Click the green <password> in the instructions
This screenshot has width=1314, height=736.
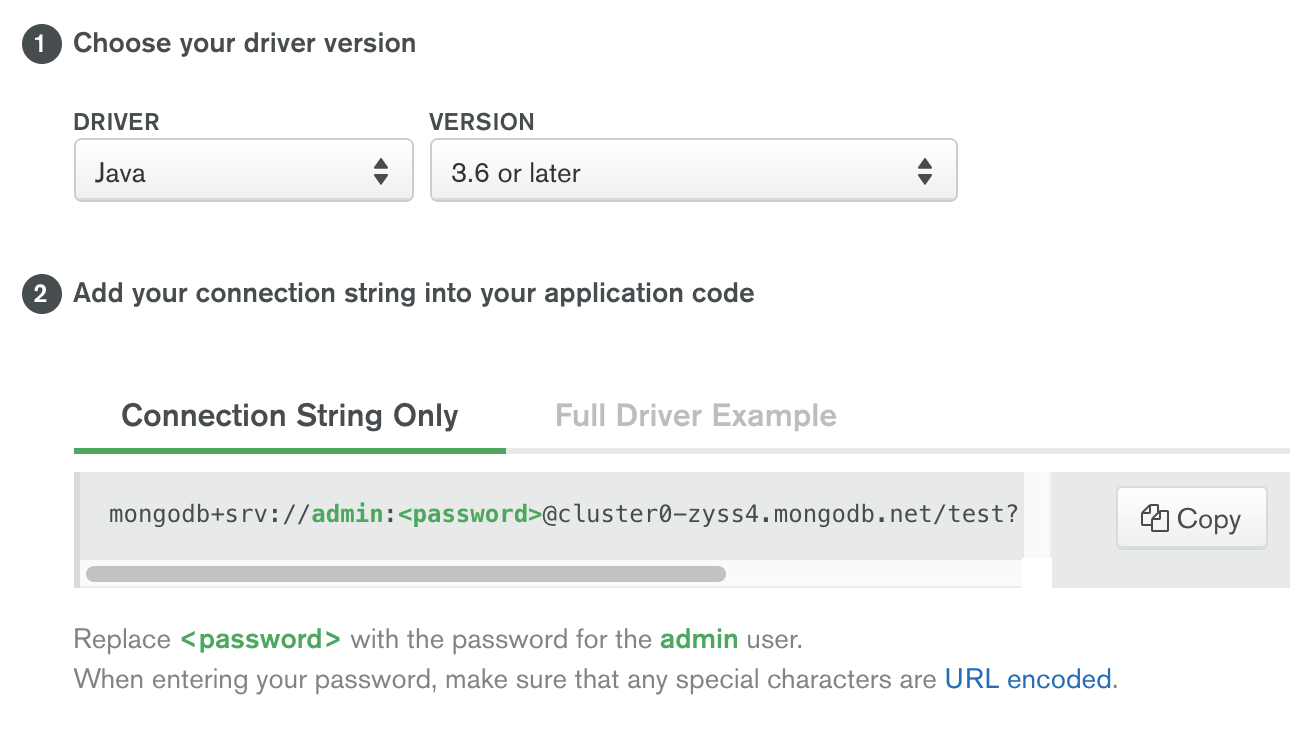pos(260,639)
